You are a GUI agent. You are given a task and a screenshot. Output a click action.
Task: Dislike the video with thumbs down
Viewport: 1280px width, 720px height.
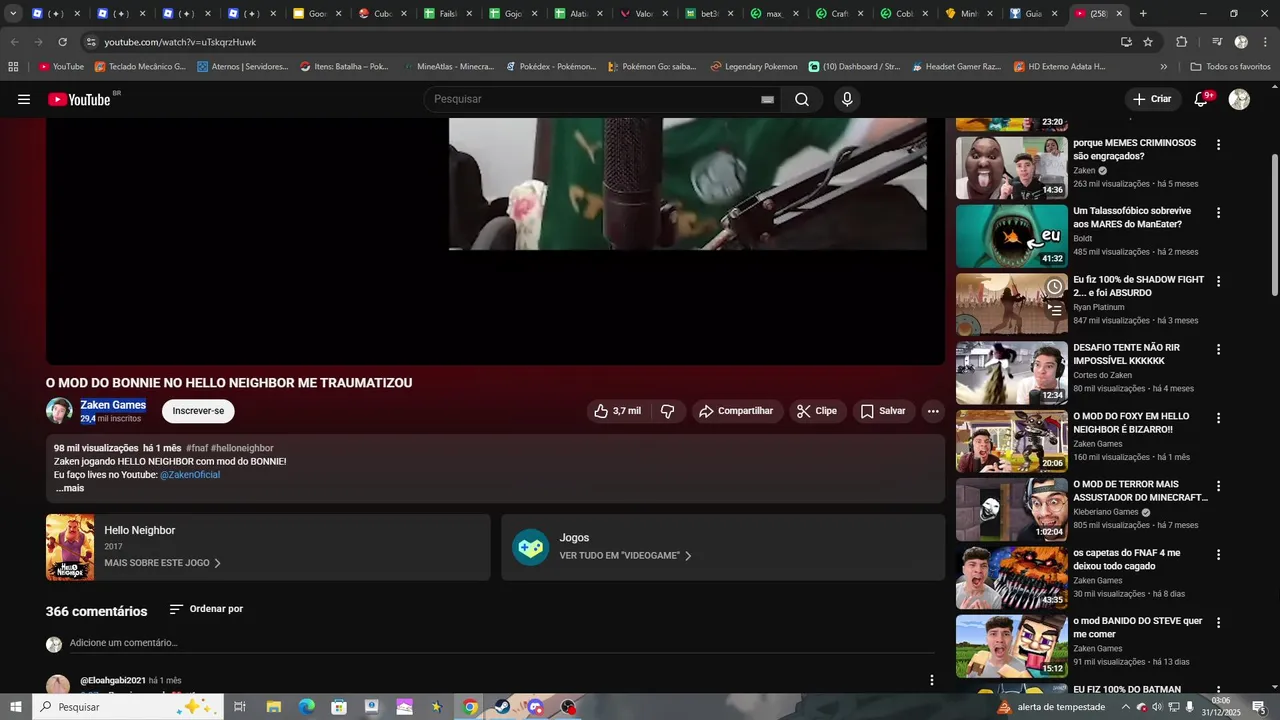coord(667,411)
